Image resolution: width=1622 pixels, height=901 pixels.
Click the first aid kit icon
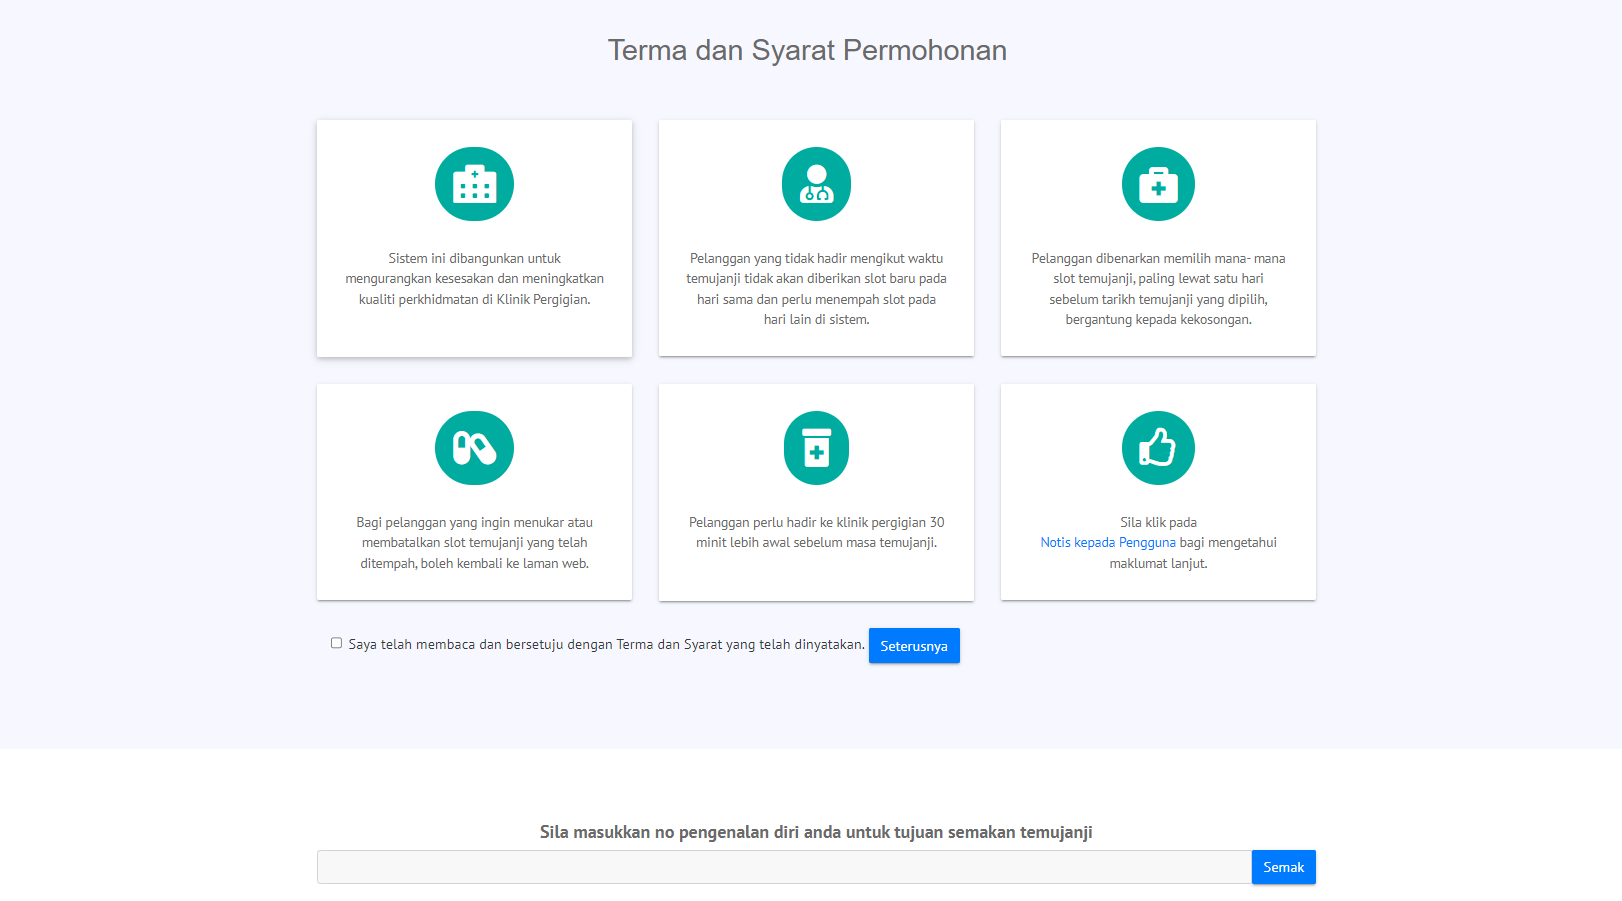1158,184
